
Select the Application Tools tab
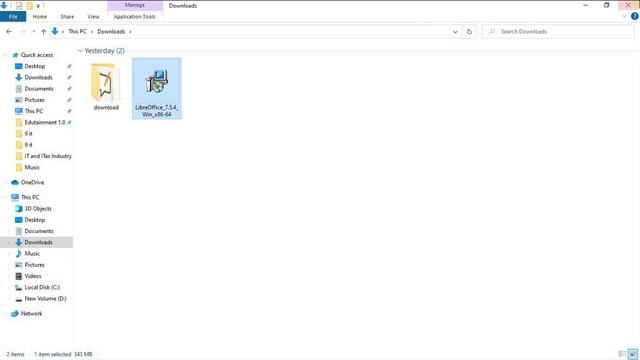click(x=135, y=17)
